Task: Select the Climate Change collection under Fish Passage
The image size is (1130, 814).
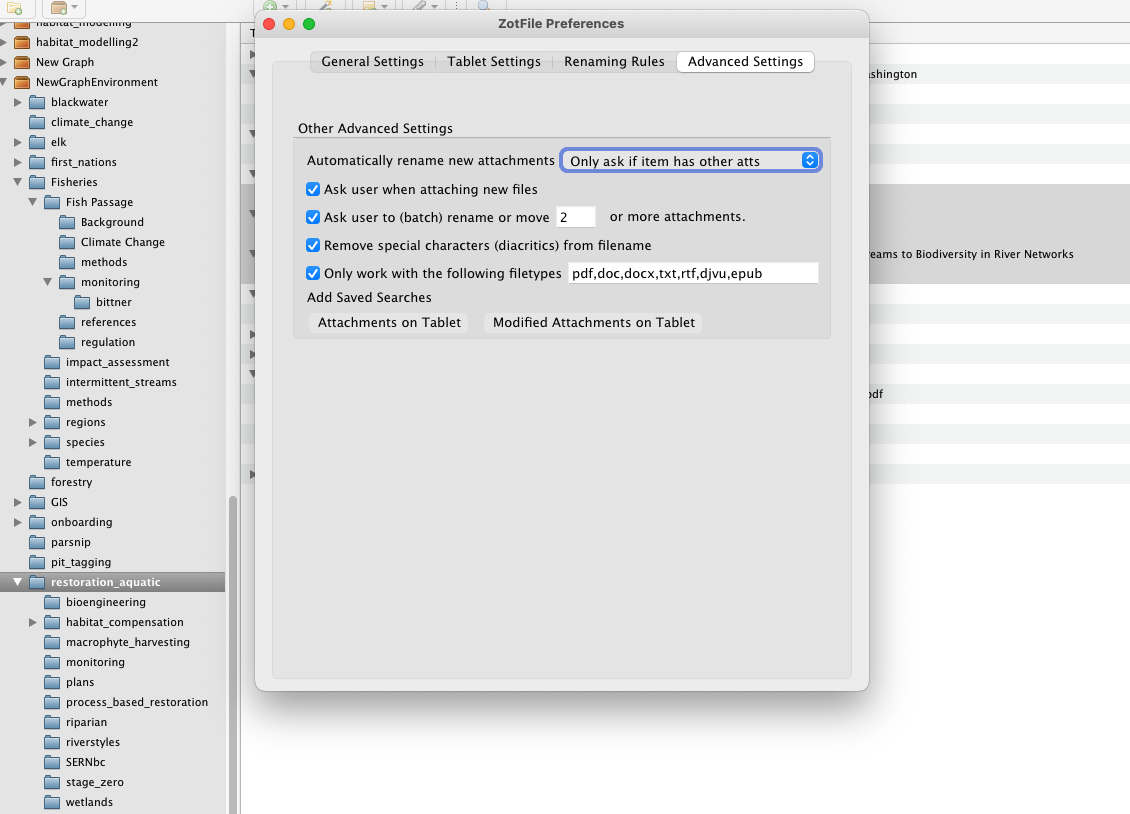Action: tap(123, 243)
